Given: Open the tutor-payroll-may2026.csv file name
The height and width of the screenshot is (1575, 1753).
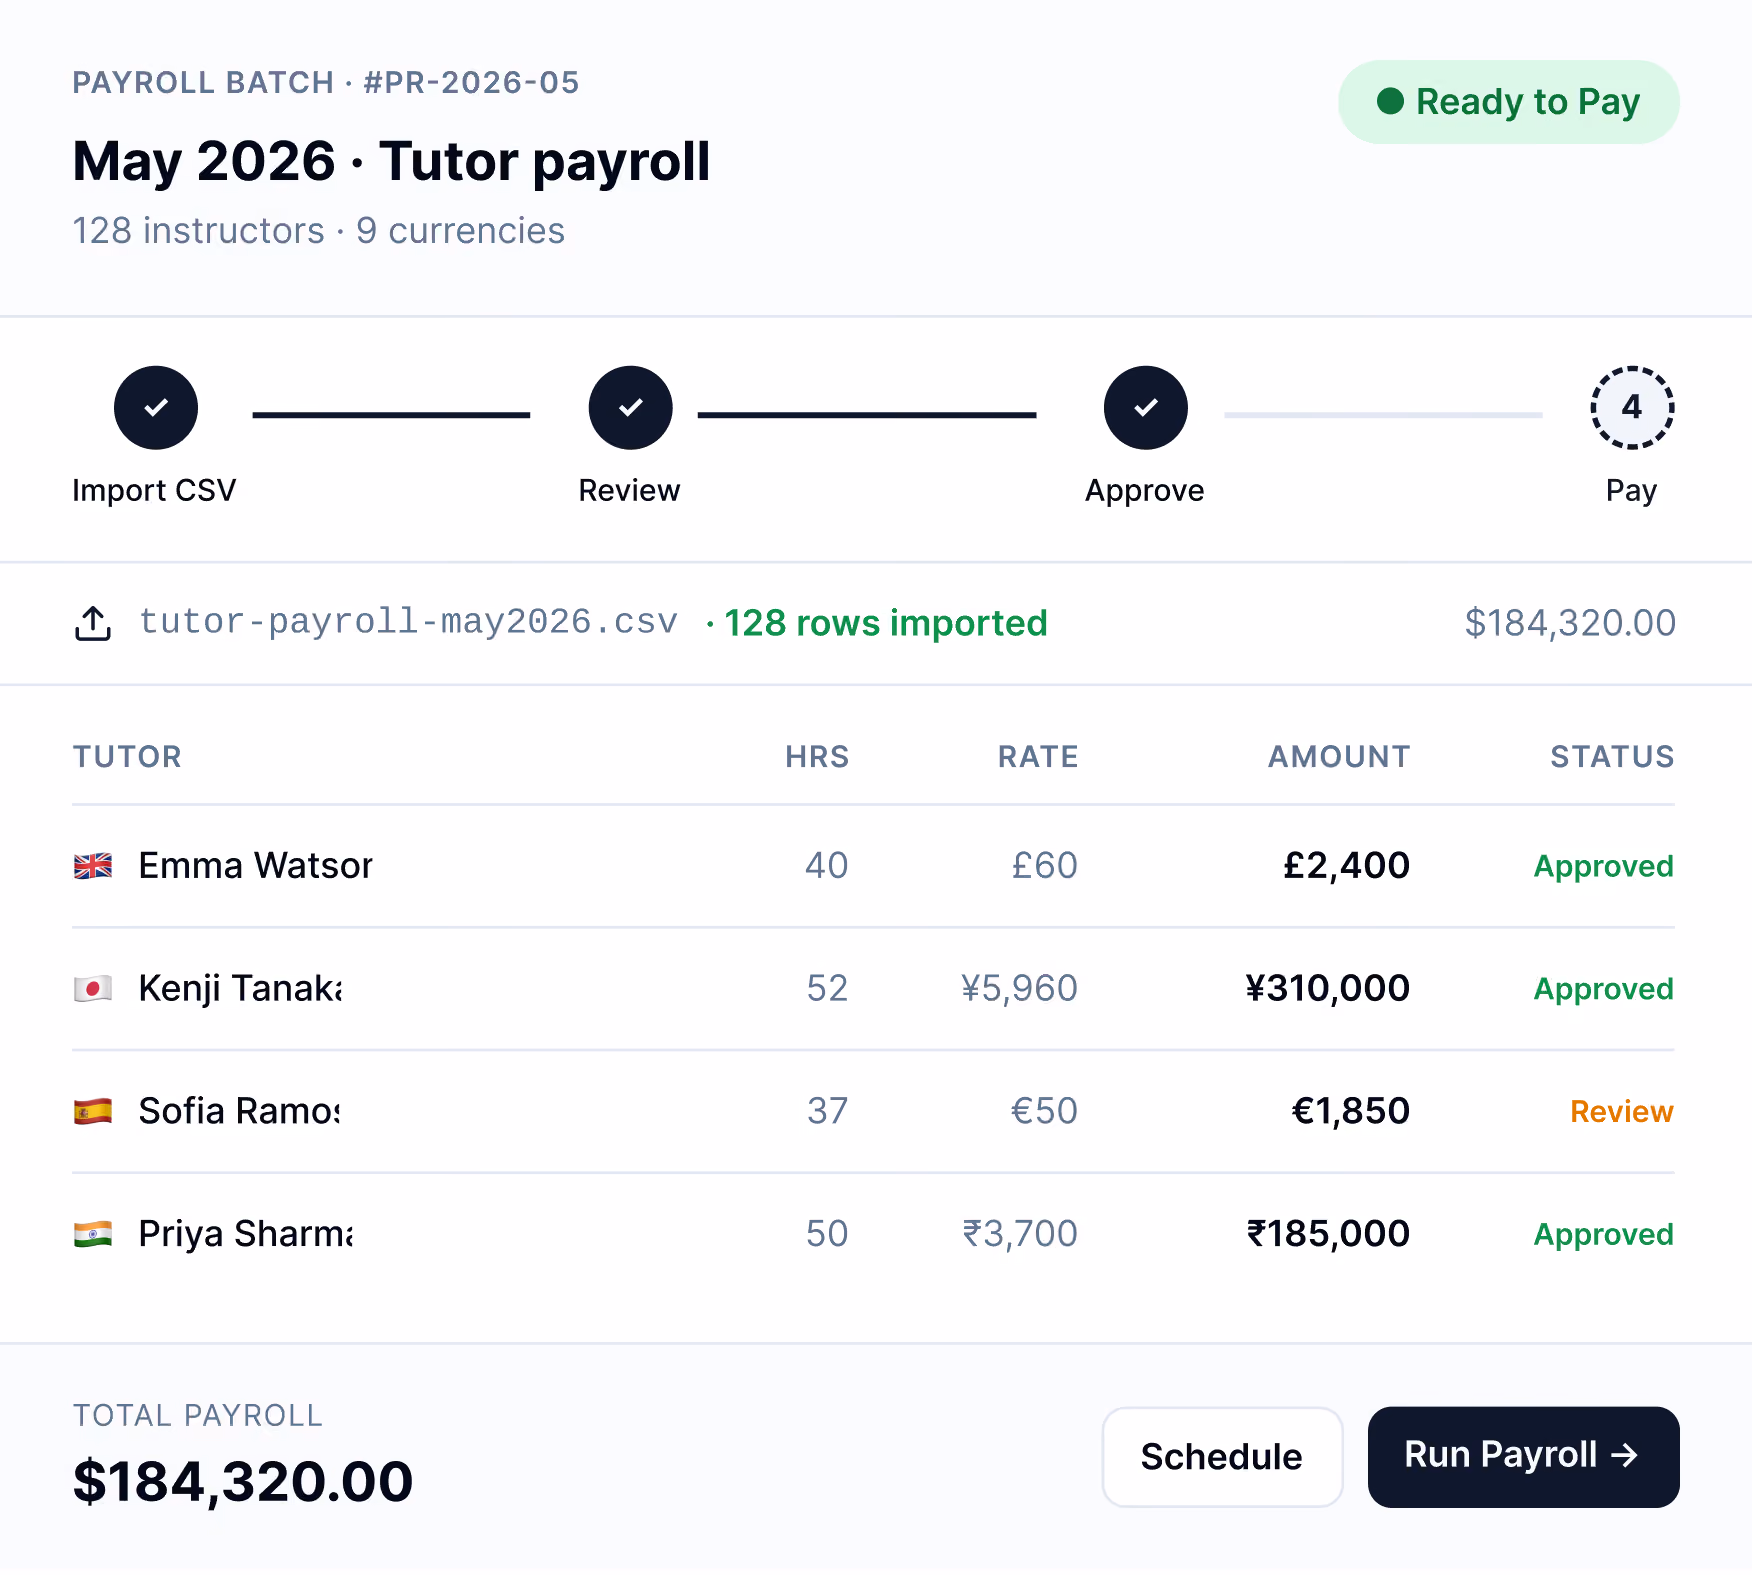Looking at the screenshot, I should [408, 622].
